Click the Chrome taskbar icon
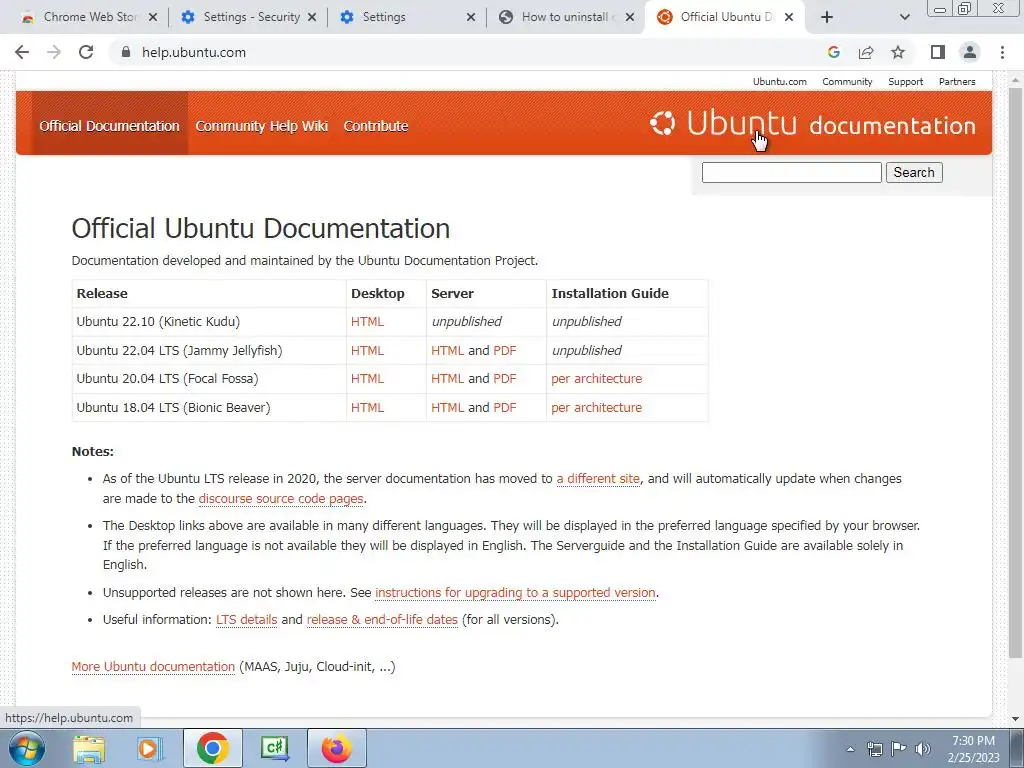1024x768 pixels. 212,748
